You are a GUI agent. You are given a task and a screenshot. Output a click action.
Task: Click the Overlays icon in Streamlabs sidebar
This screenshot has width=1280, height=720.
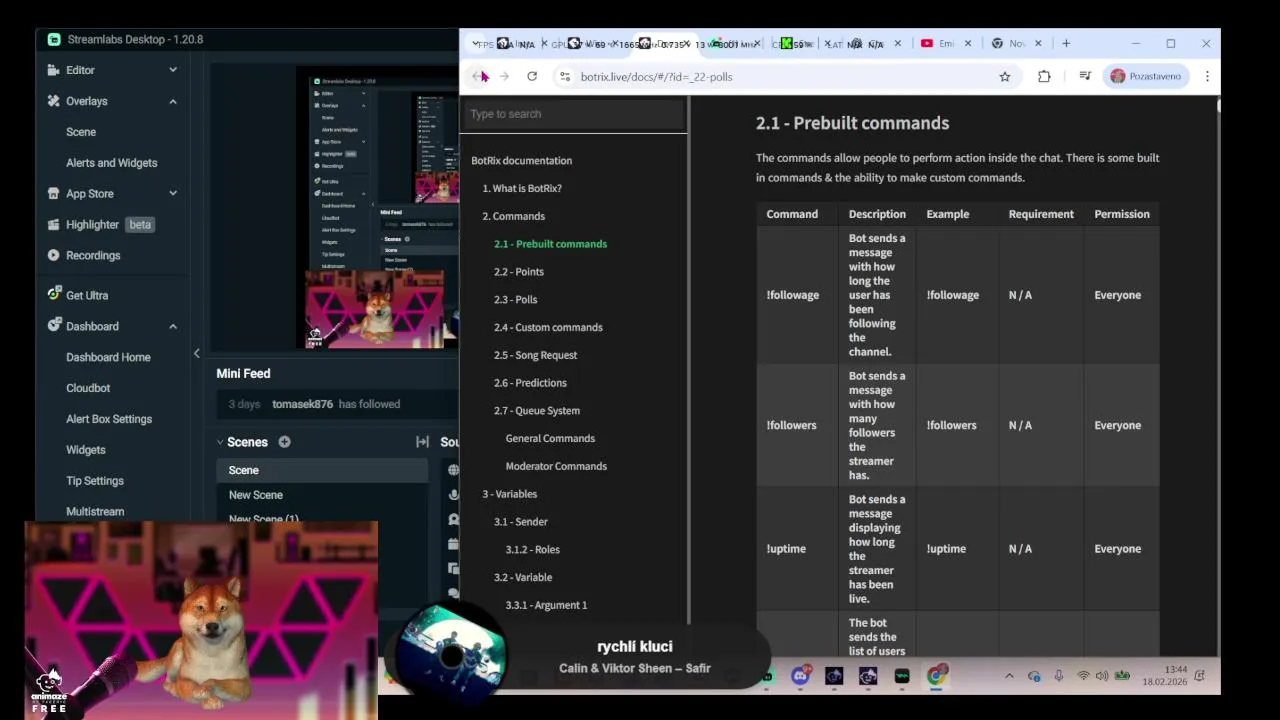[54, 101]
